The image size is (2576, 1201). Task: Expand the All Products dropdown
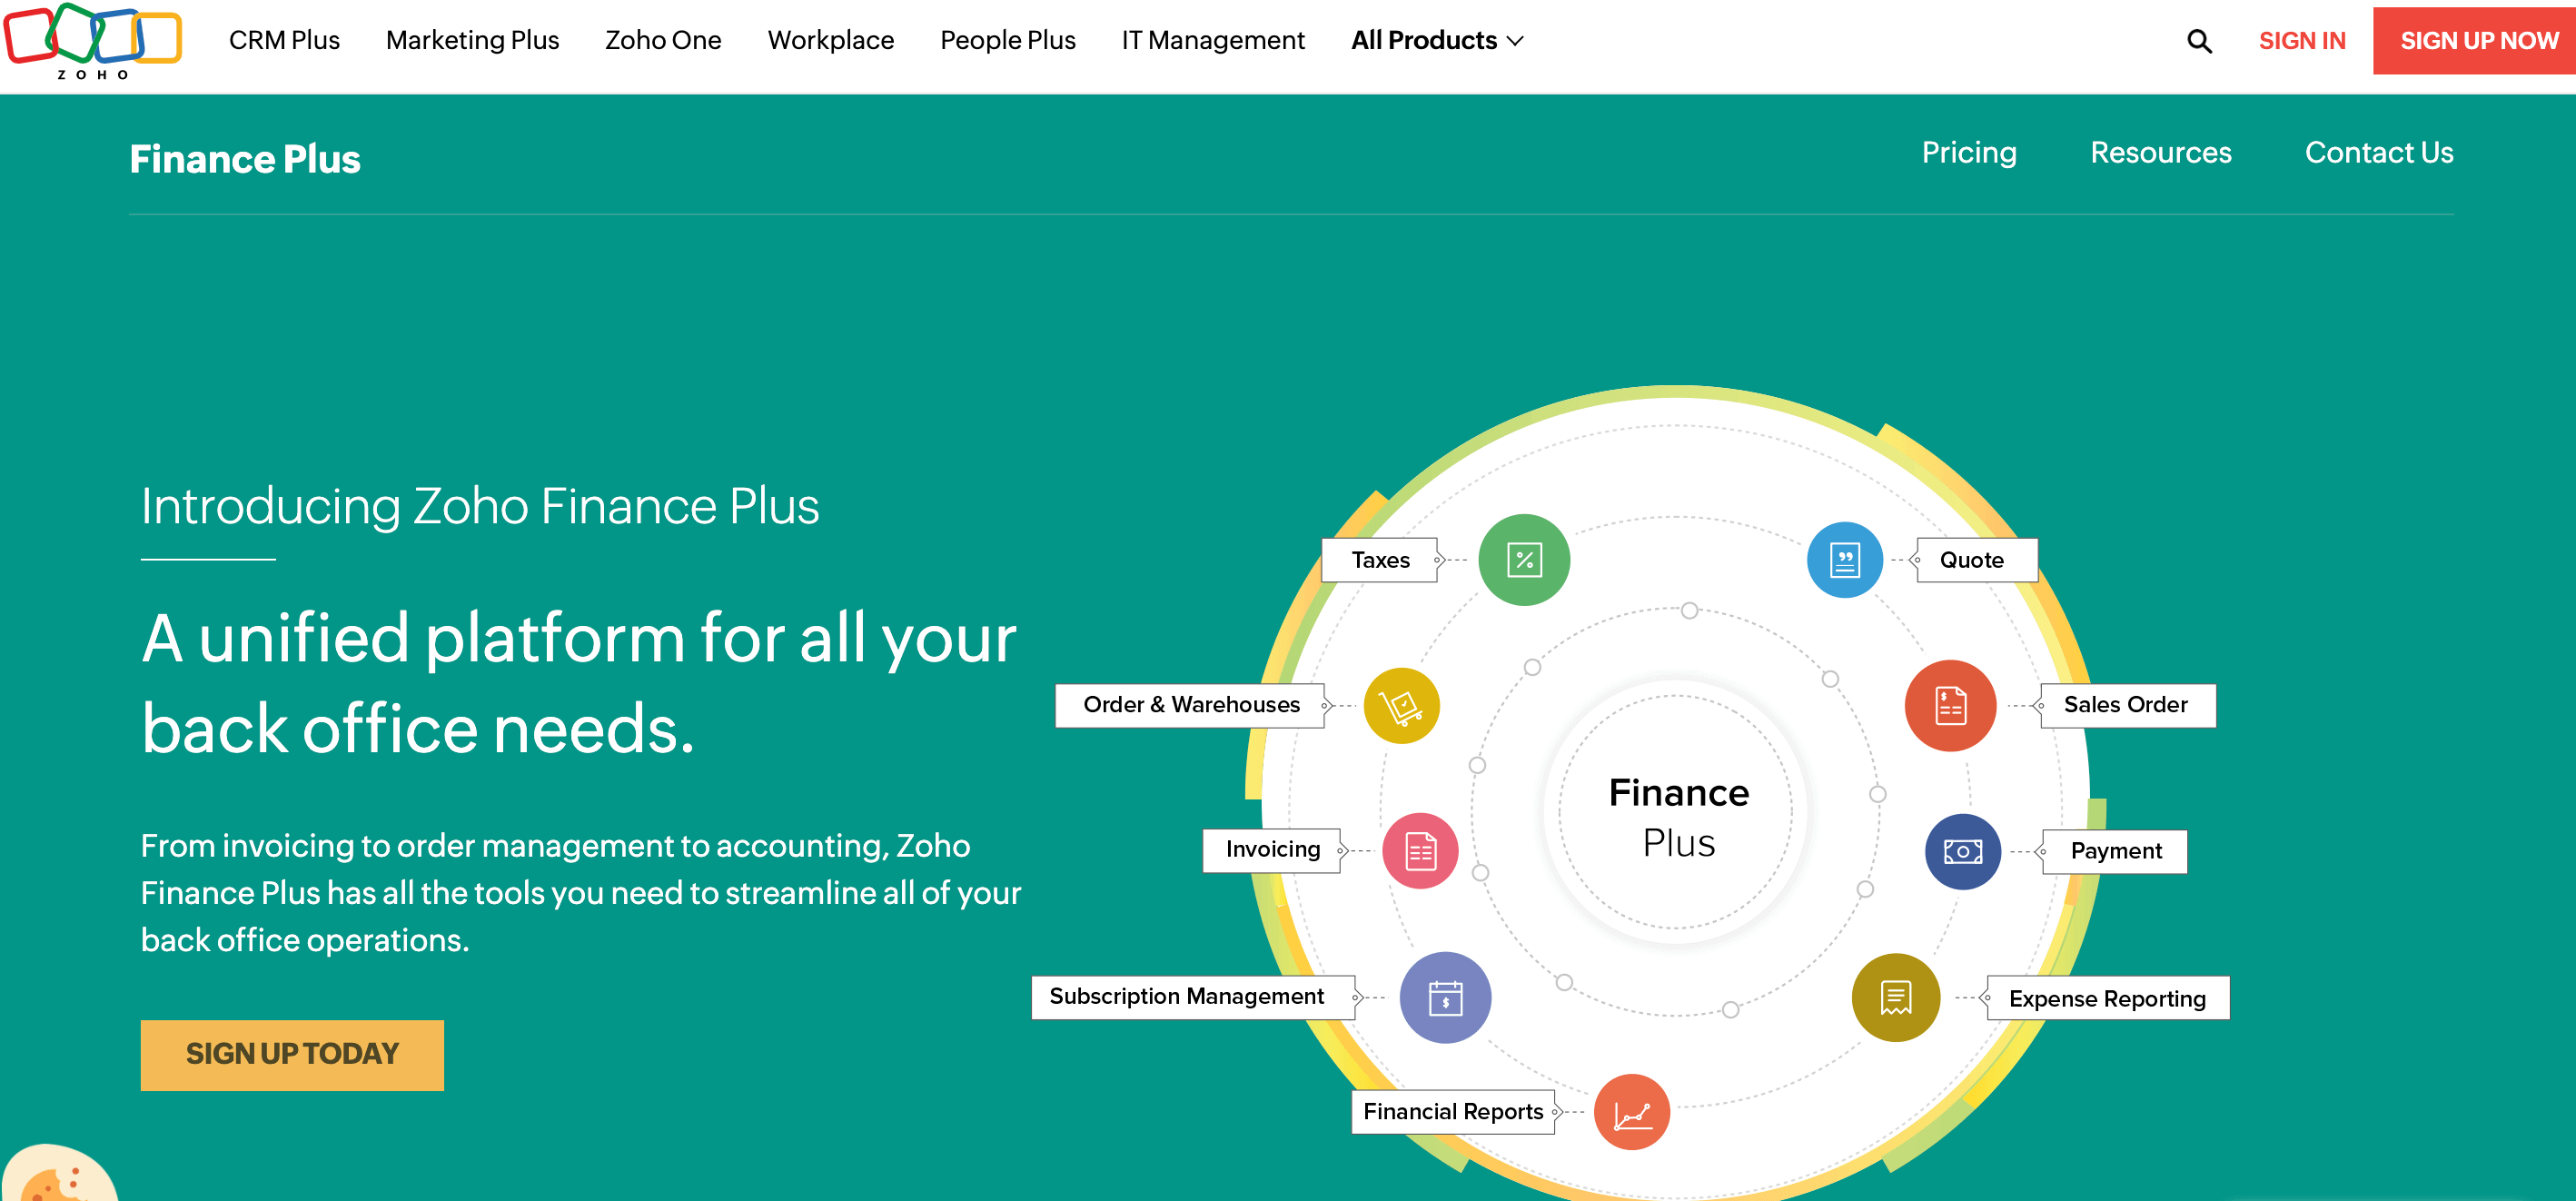coord(1436,41)
